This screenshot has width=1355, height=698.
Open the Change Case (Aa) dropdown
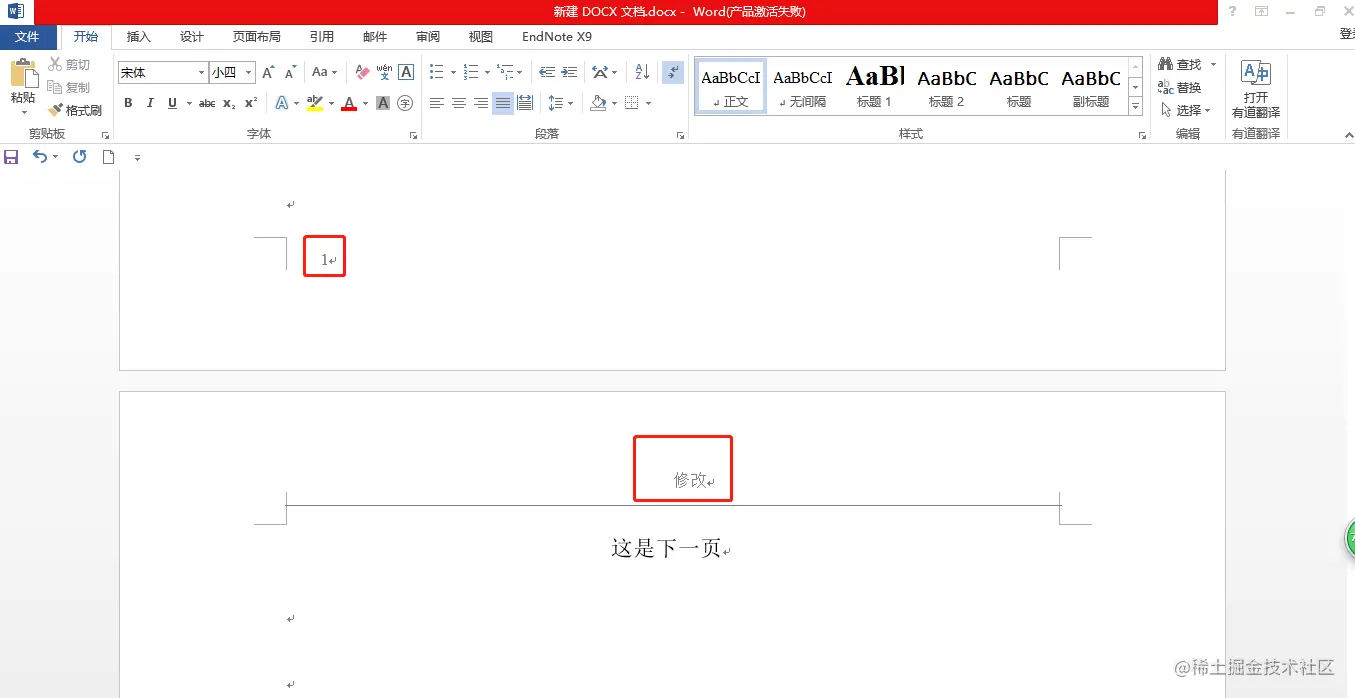coord(324,73)
